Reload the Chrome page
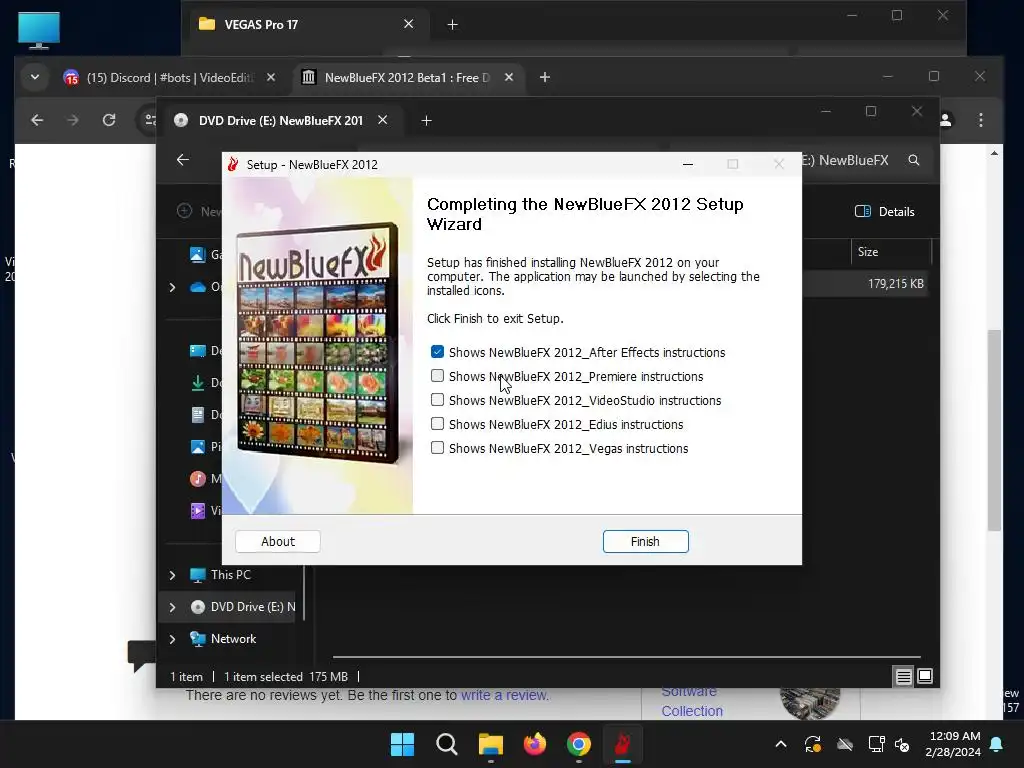 tap(109, 120)
